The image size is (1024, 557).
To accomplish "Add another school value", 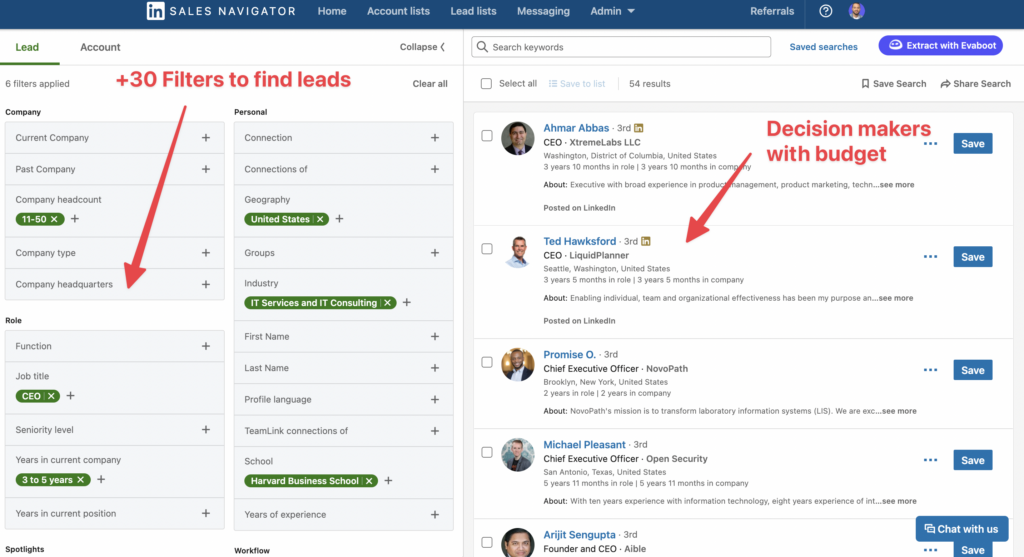I will [389, 481].
